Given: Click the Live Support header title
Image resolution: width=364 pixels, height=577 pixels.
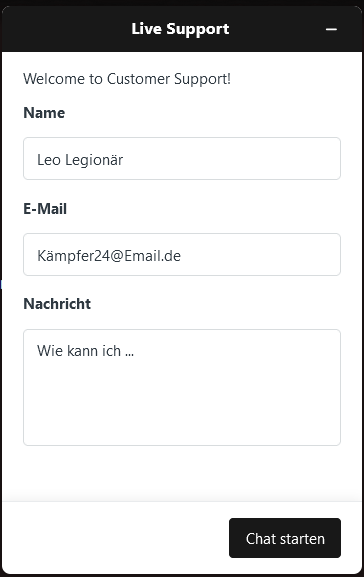Looking at the screenshot, I should pos(180,29).
